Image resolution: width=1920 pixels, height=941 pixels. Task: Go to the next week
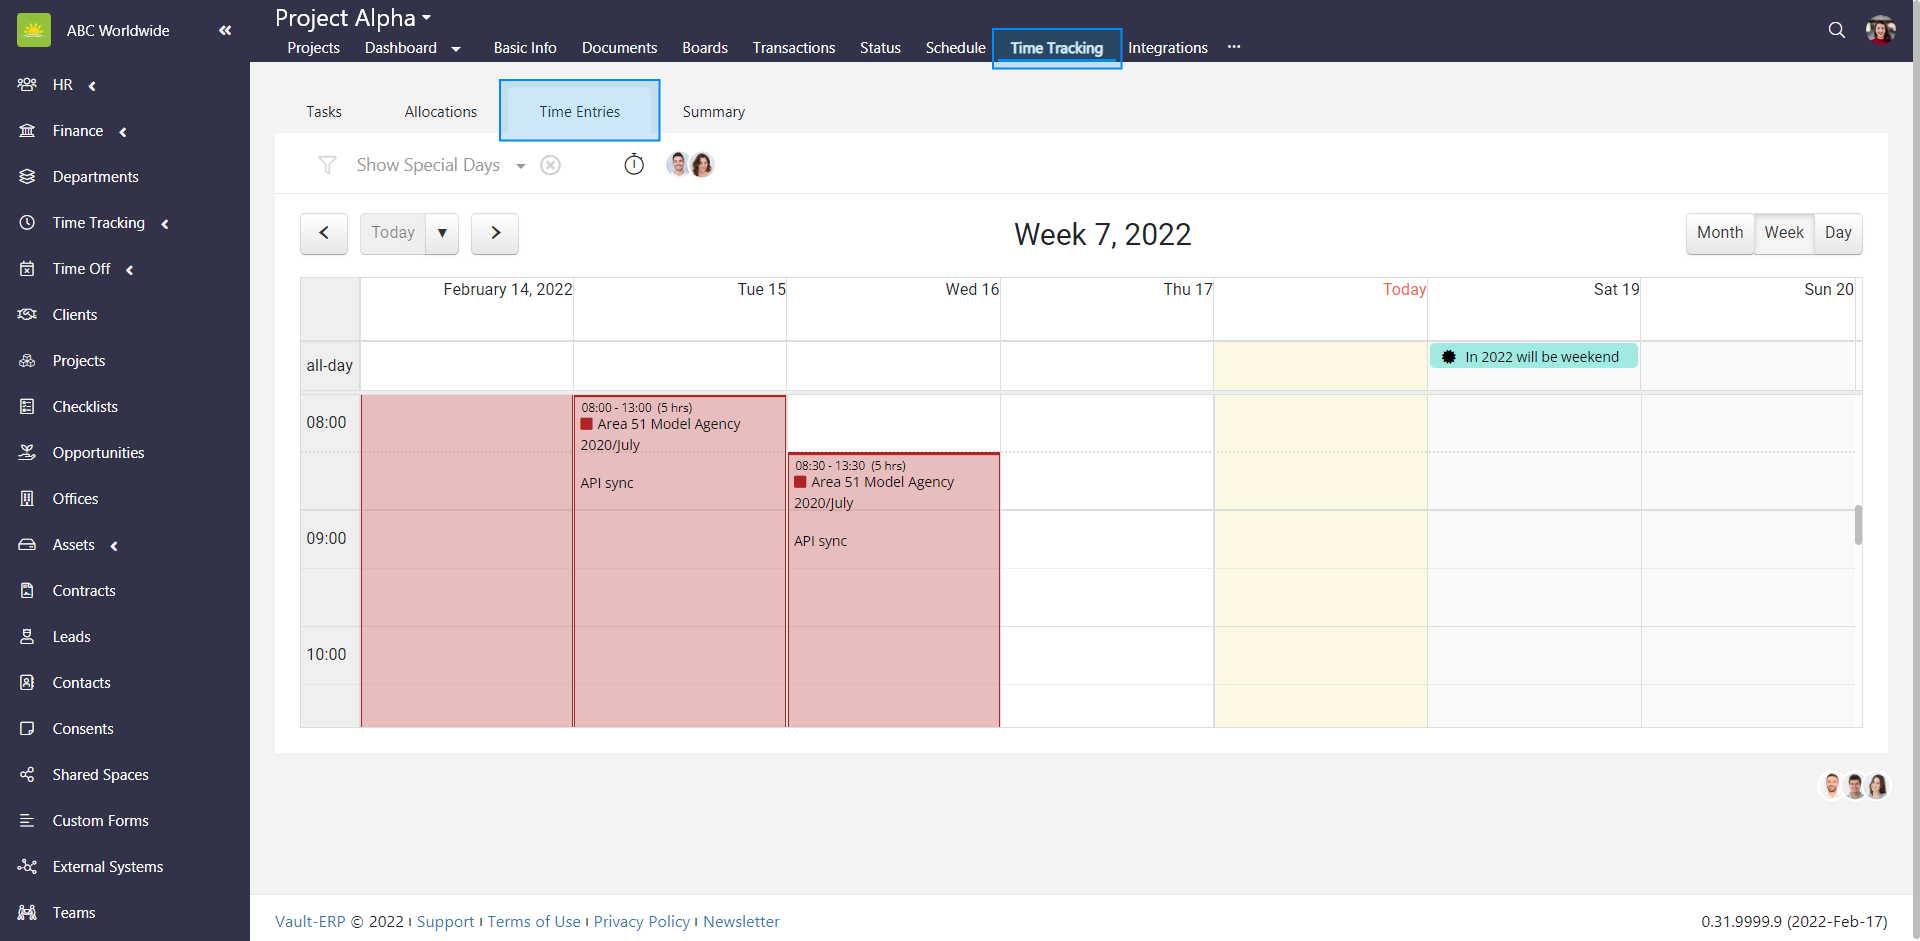[495, 233]
